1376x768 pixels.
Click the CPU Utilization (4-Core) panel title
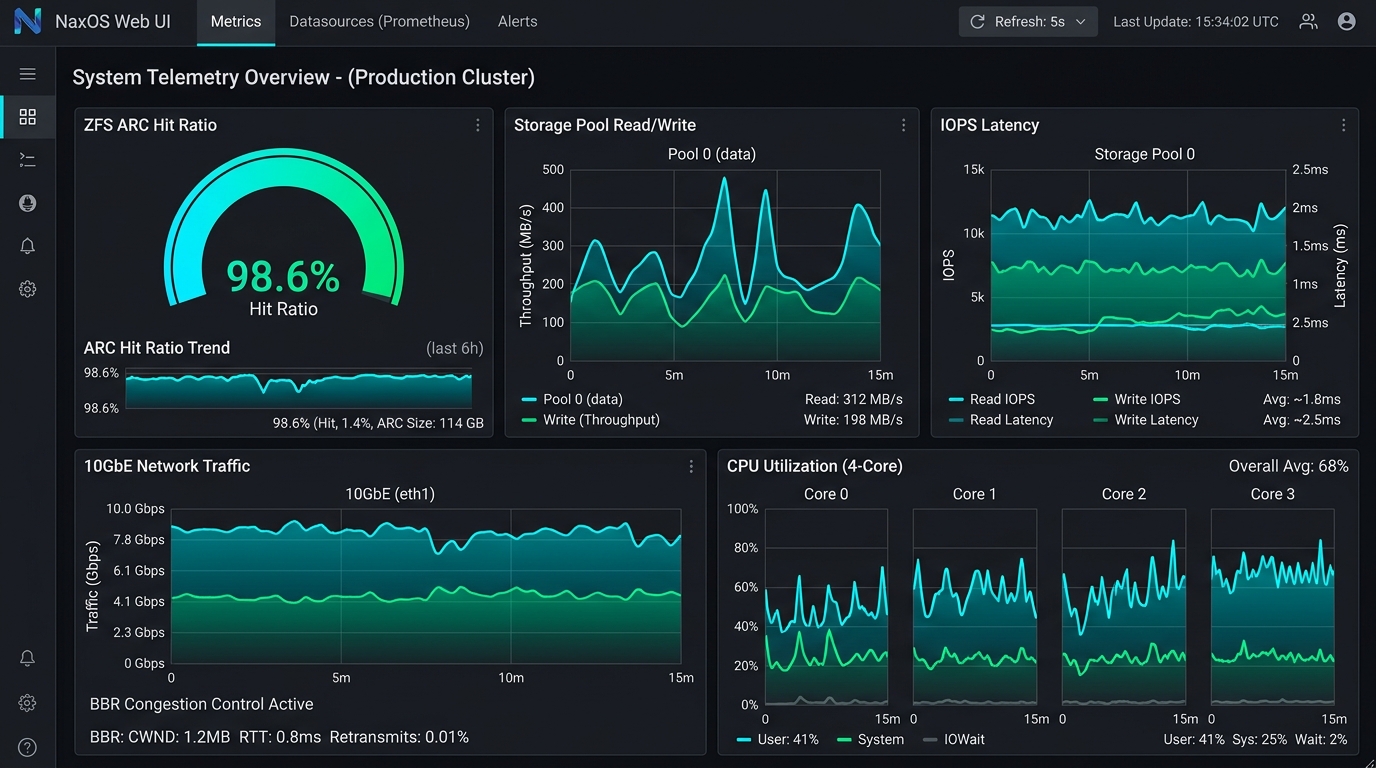(815, 466)
